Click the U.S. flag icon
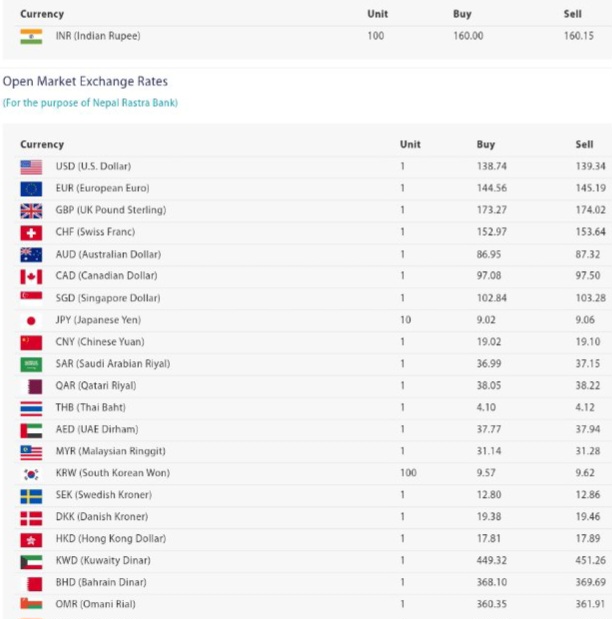The height and width of the screenshot is (619, 612). coord(31,167)
